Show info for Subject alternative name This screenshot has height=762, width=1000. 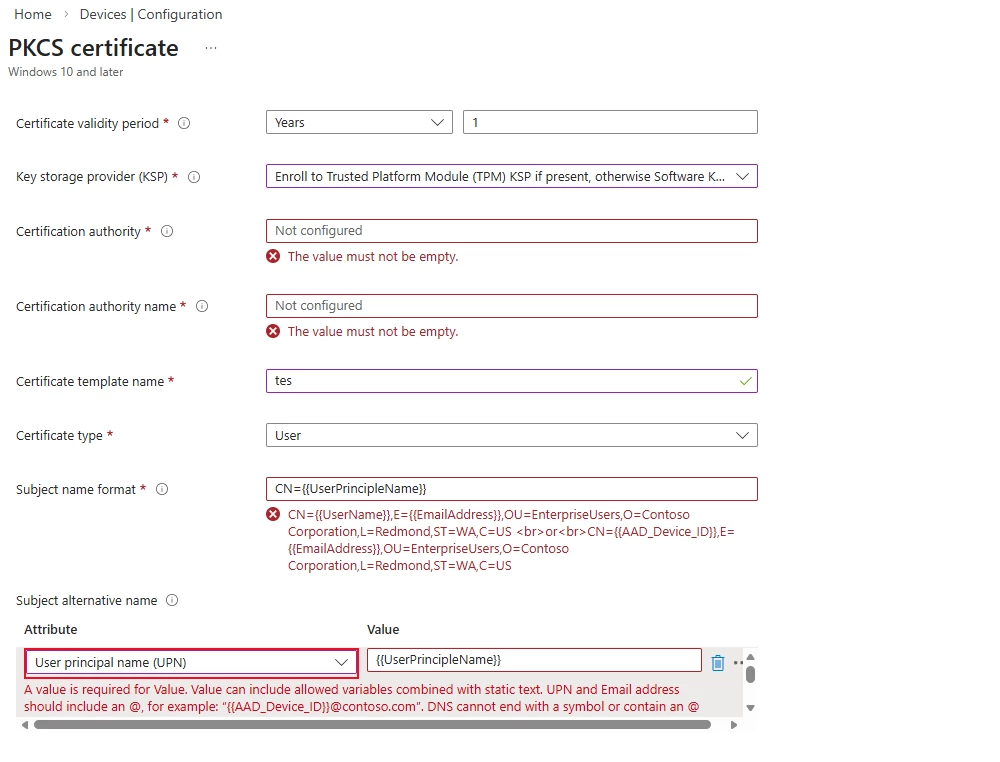pyautogui.click(x=172, y=600)
